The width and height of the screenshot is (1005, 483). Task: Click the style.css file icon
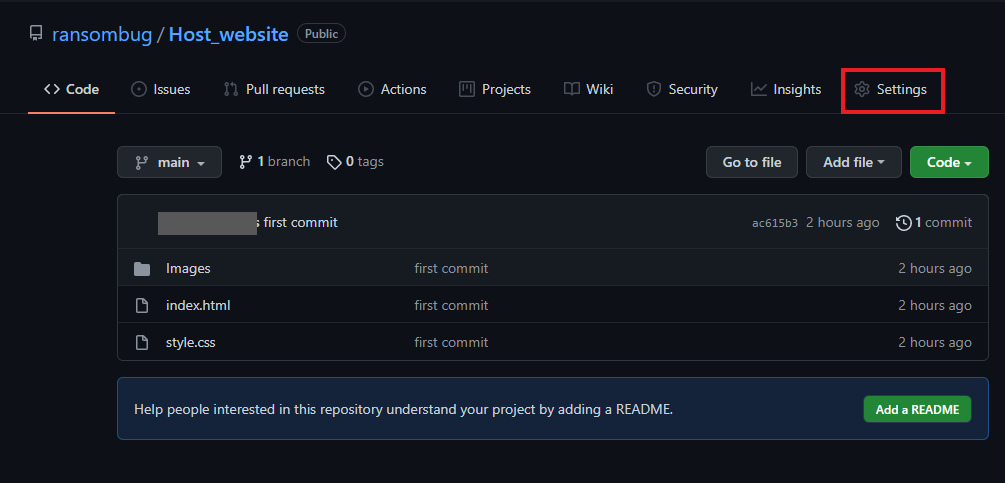tap(142, 342)
